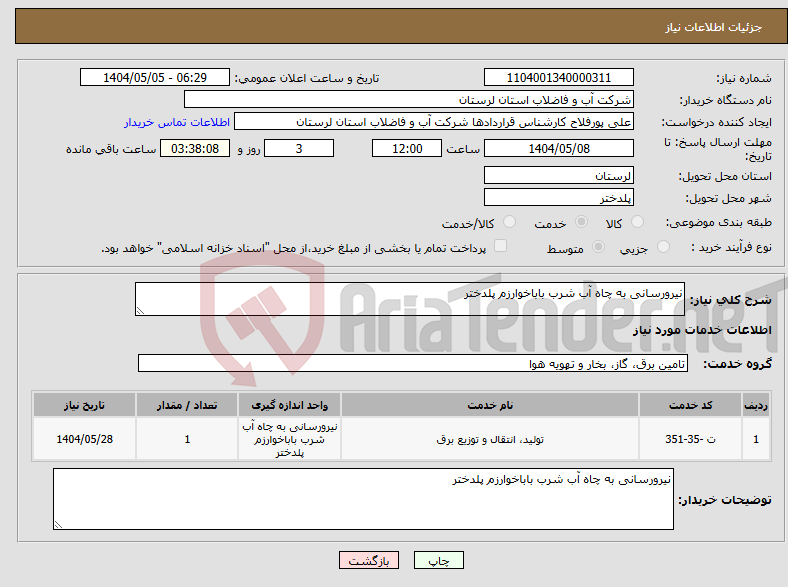The image size is (788, 587).
Task: Click the resize handle of شرح کلی نیاز box
Action: (140, 311)
